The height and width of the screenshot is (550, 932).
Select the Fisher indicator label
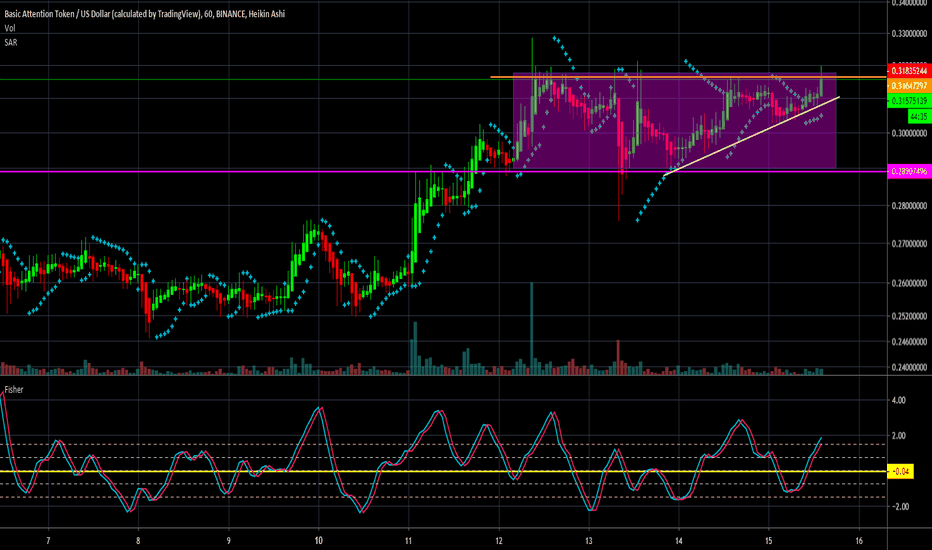click(x=14, y=389)
